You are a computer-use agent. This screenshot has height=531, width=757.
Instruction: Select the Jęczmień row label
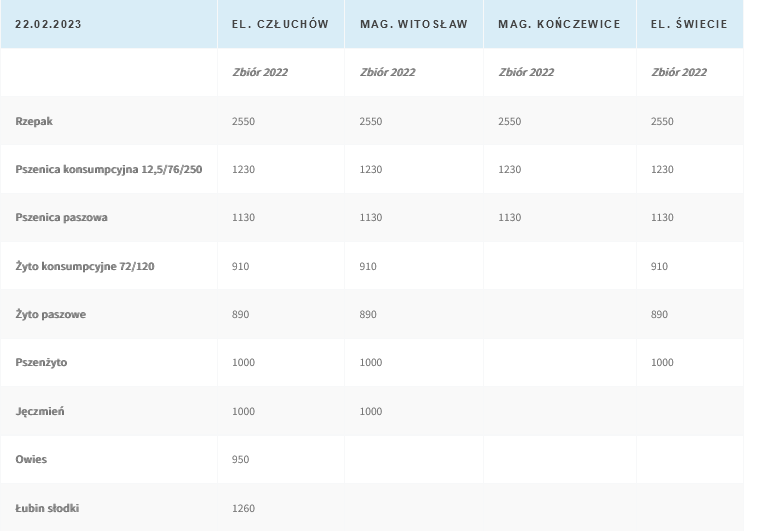tap(40, 411)
